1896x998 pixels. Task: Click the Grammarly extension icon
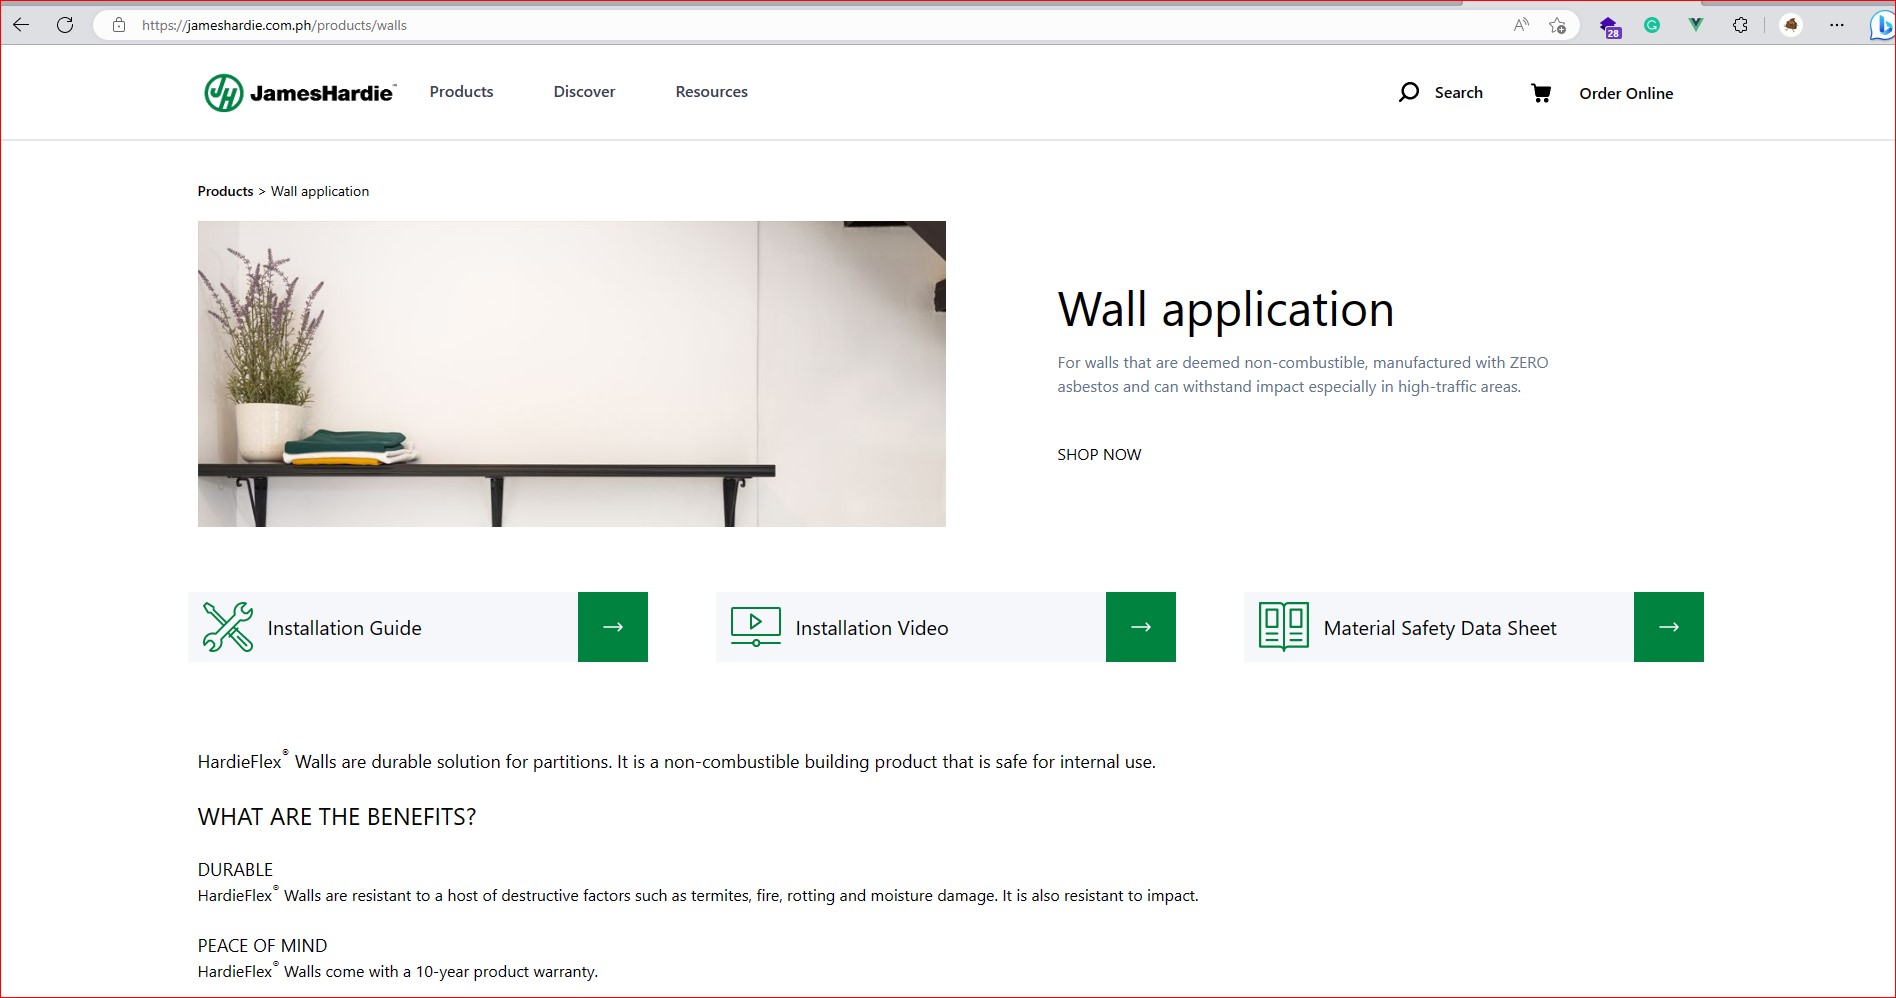coord(1652,25)
